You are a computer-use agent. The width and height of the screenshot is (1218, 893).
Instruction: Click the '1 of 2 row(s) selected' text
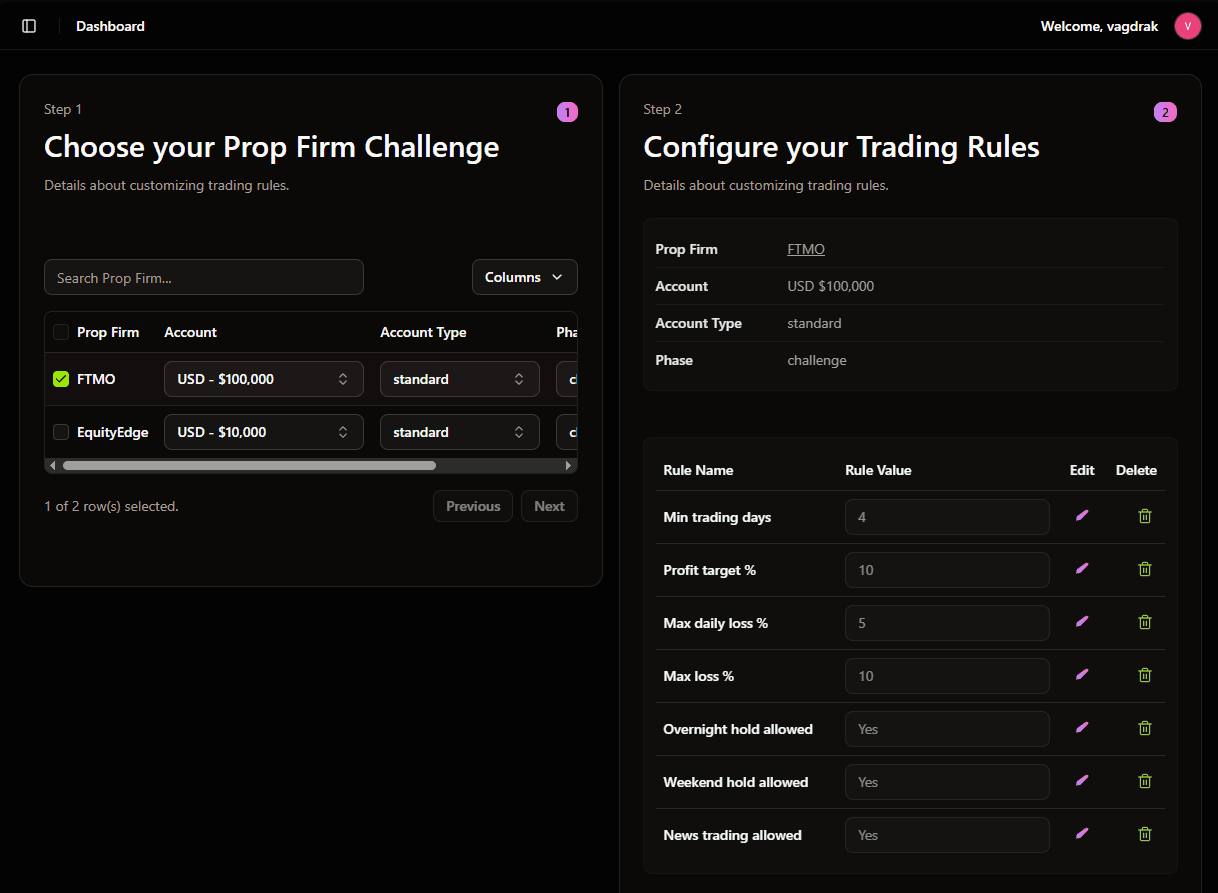point(111,506)
